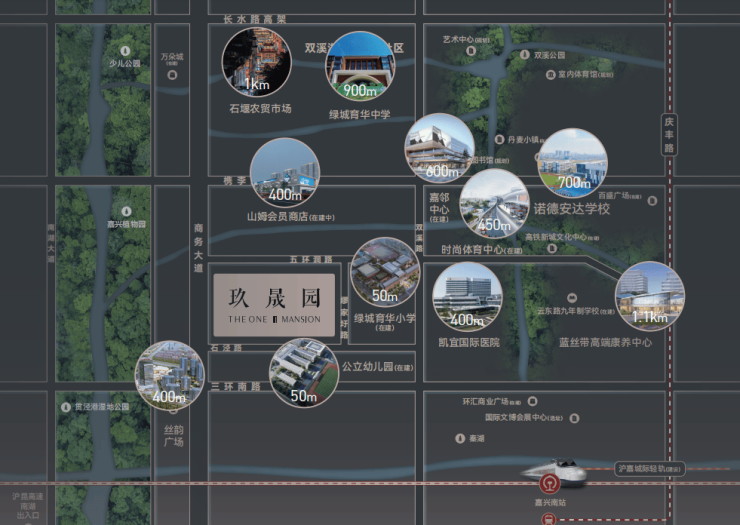Viewport: 740px width, 525px height.
Task: Click the 商务大道 road label
Action: [198, 248]
